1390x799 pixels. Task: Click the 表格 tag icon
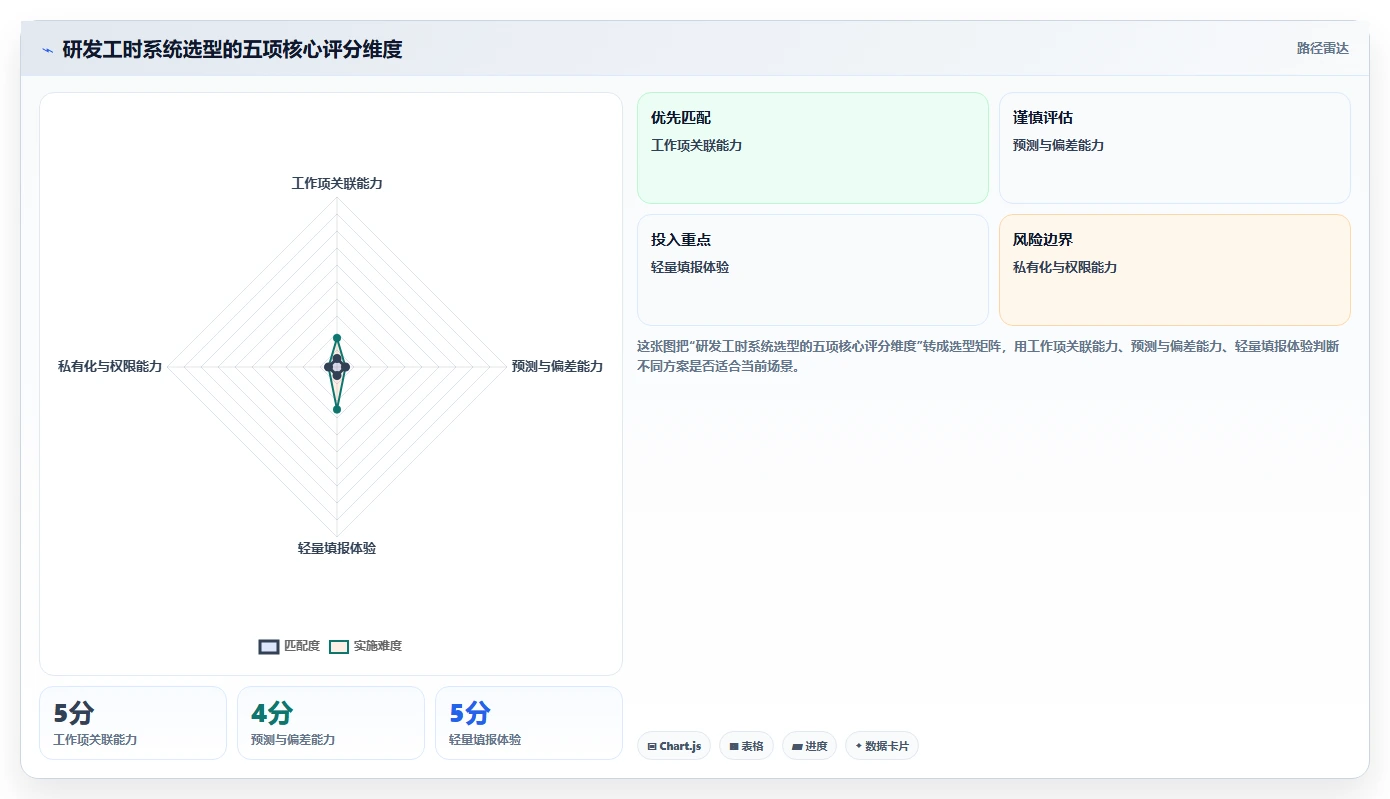coord(733,747)
